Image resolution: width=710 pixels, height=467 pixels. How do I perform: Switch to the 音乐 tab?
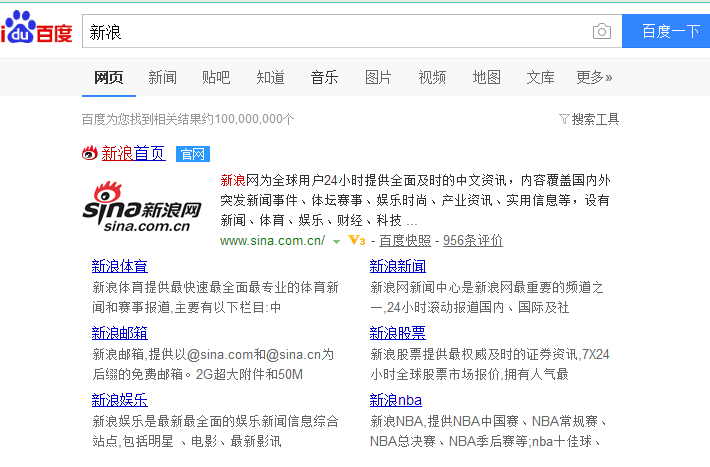point(324,77)
